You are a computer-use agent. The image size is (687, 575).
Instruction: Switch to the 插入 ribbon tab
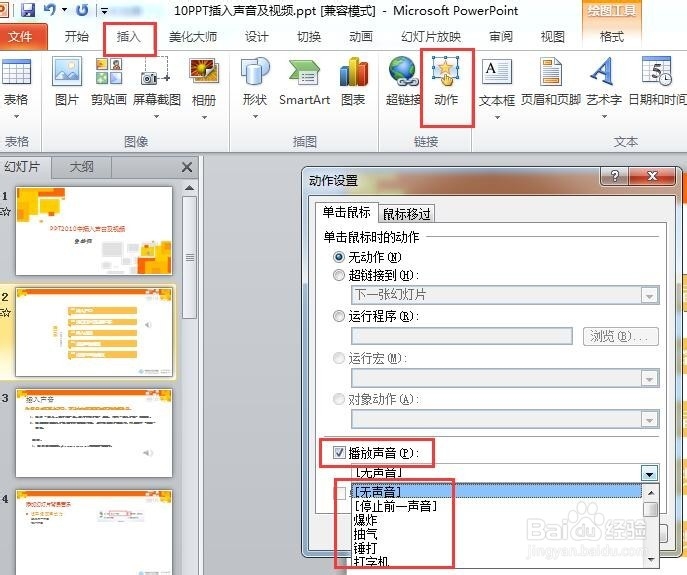[x=129, y=37]
